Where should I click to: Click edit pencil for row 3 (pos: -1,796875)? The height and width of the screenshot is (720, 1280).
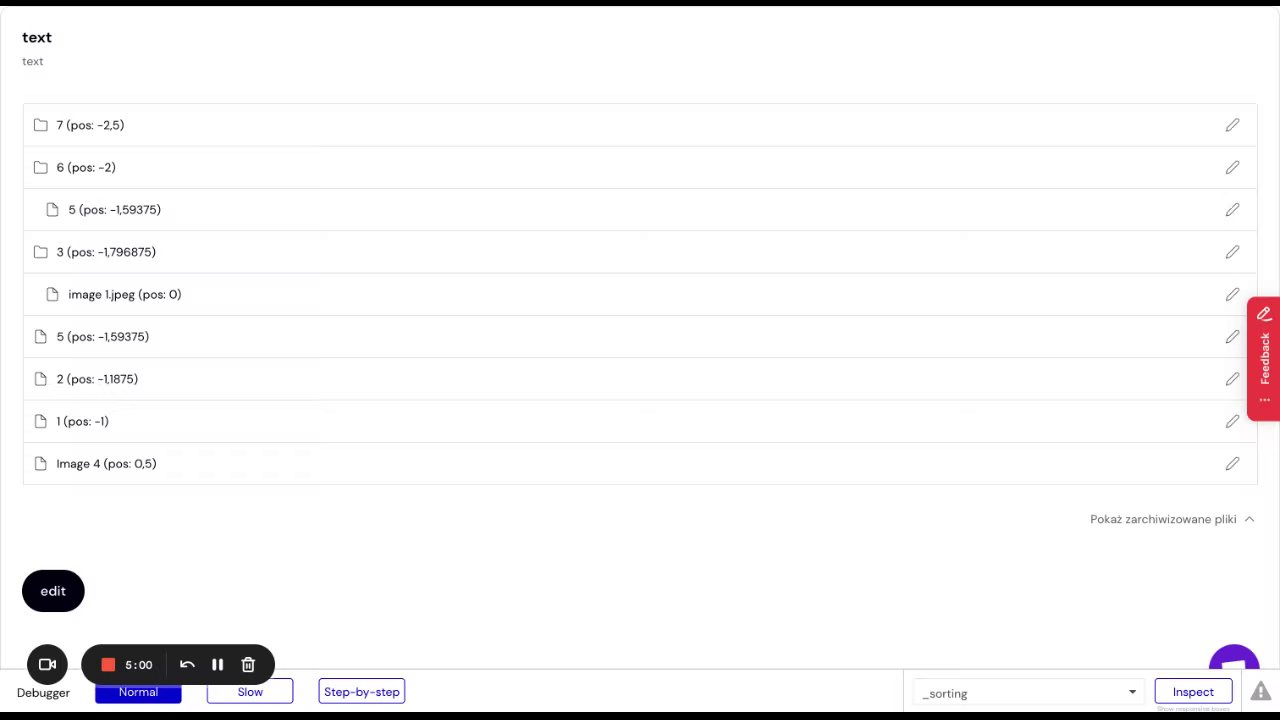click(1232, 252)
